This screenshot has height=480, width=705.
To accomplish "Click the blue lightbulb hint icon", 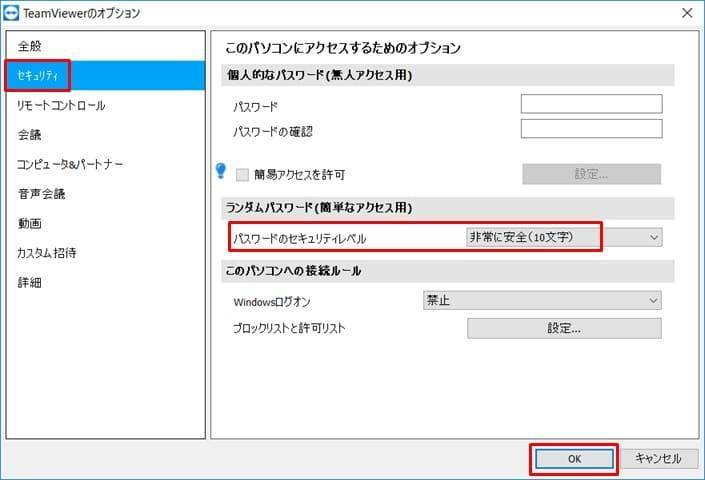I will point(220,171).
